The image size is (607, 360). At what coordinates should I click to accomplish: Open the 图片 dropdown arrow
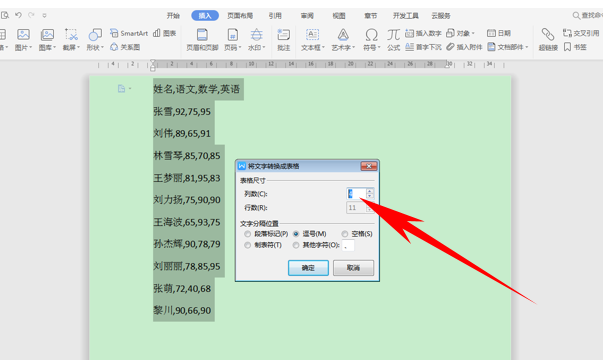point(31,48)
